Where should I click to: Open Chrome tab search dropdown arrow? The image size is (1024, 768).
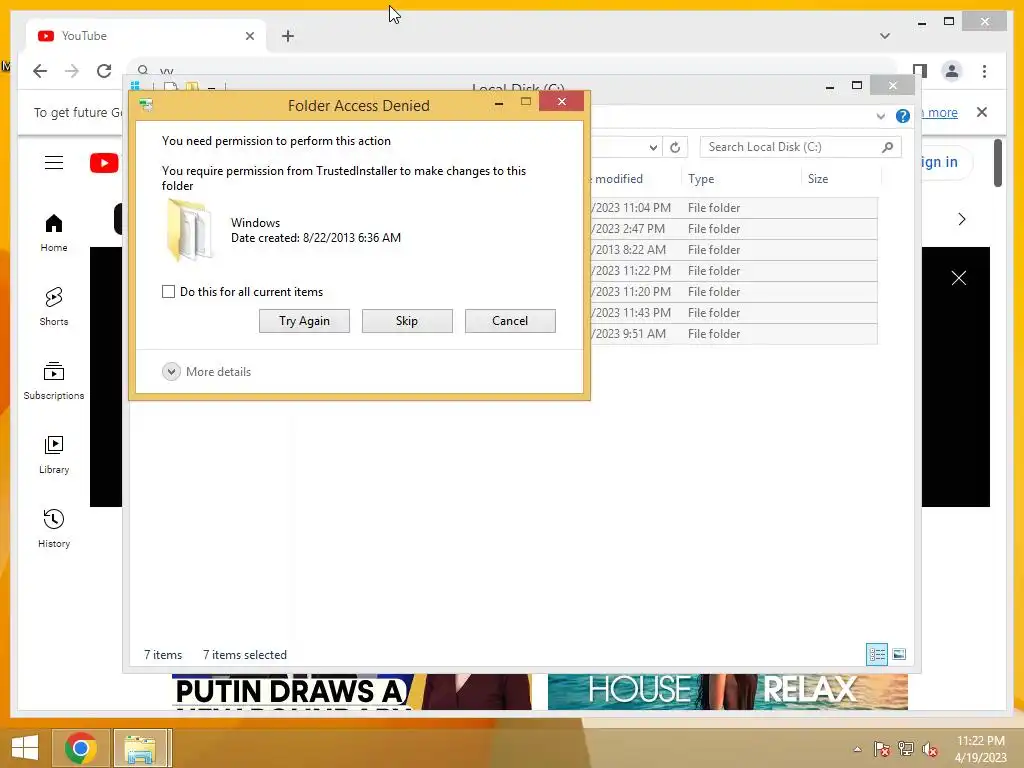tap(885, 36)
